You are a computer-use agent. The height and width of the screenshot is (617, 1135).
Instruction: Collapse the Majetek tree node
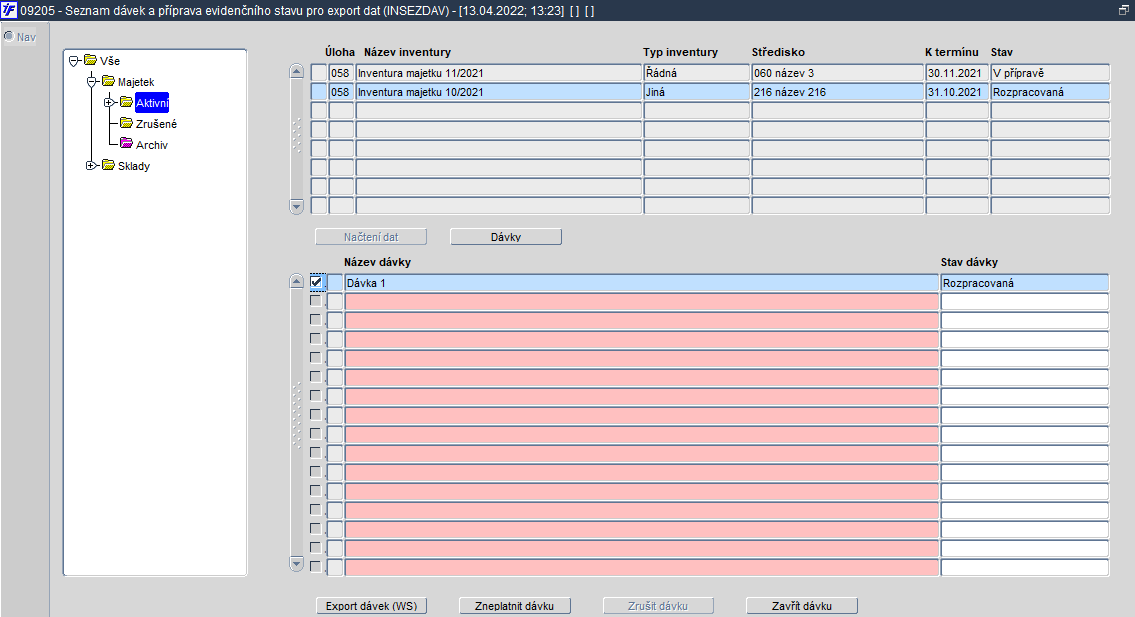pyautogui.click(x=91, y=82)
